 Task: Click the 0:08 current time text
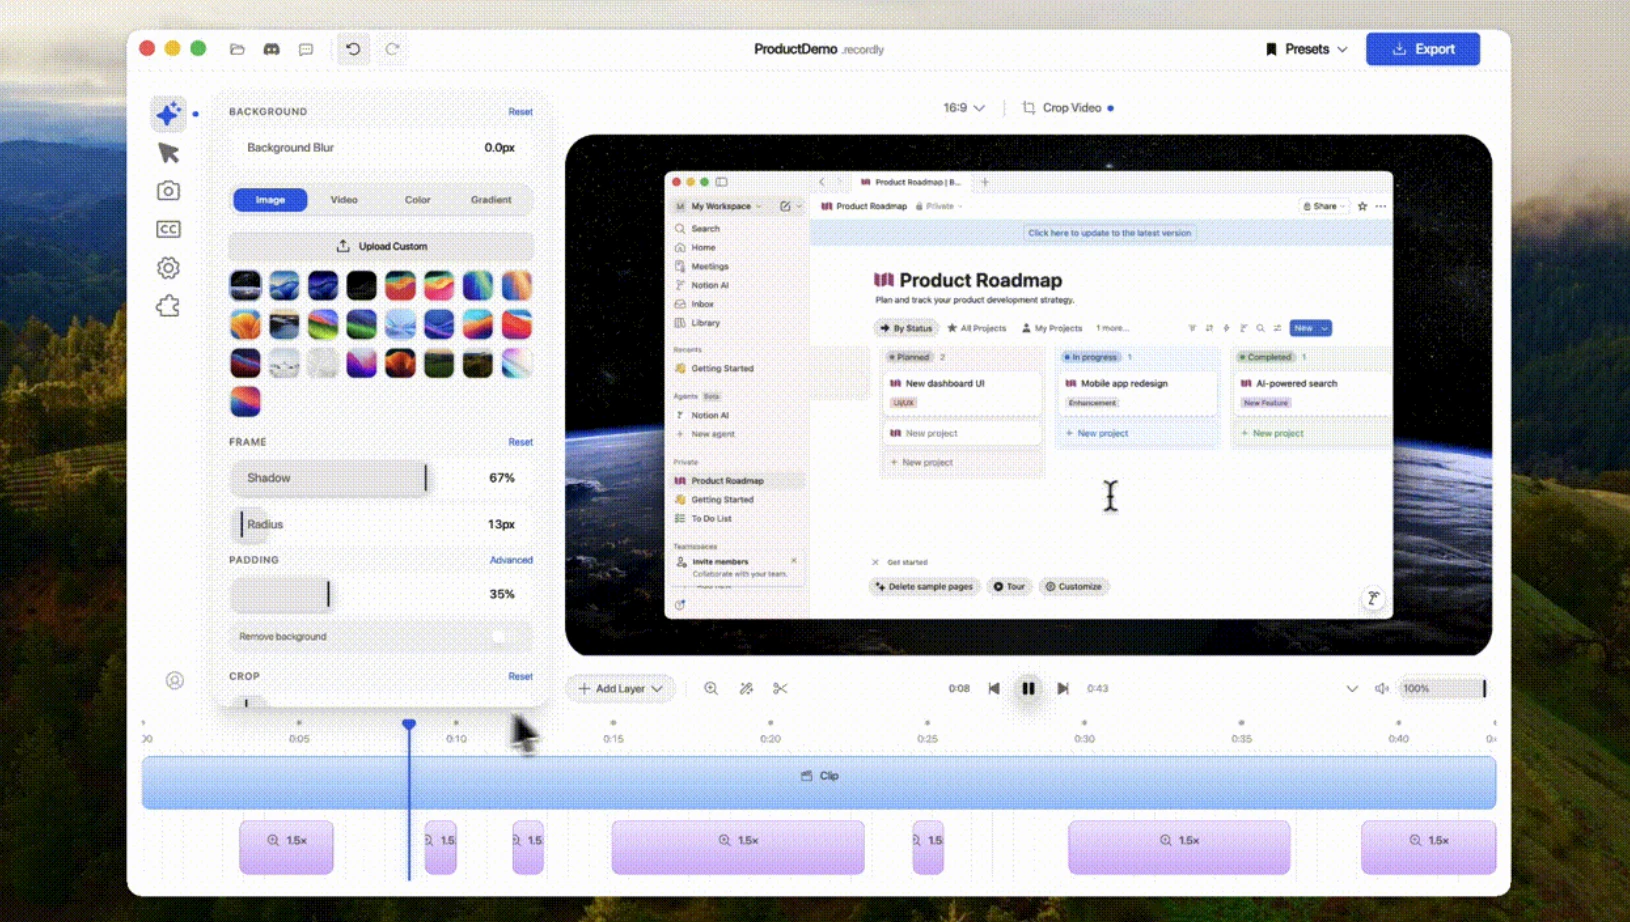[x=959, y=688]
